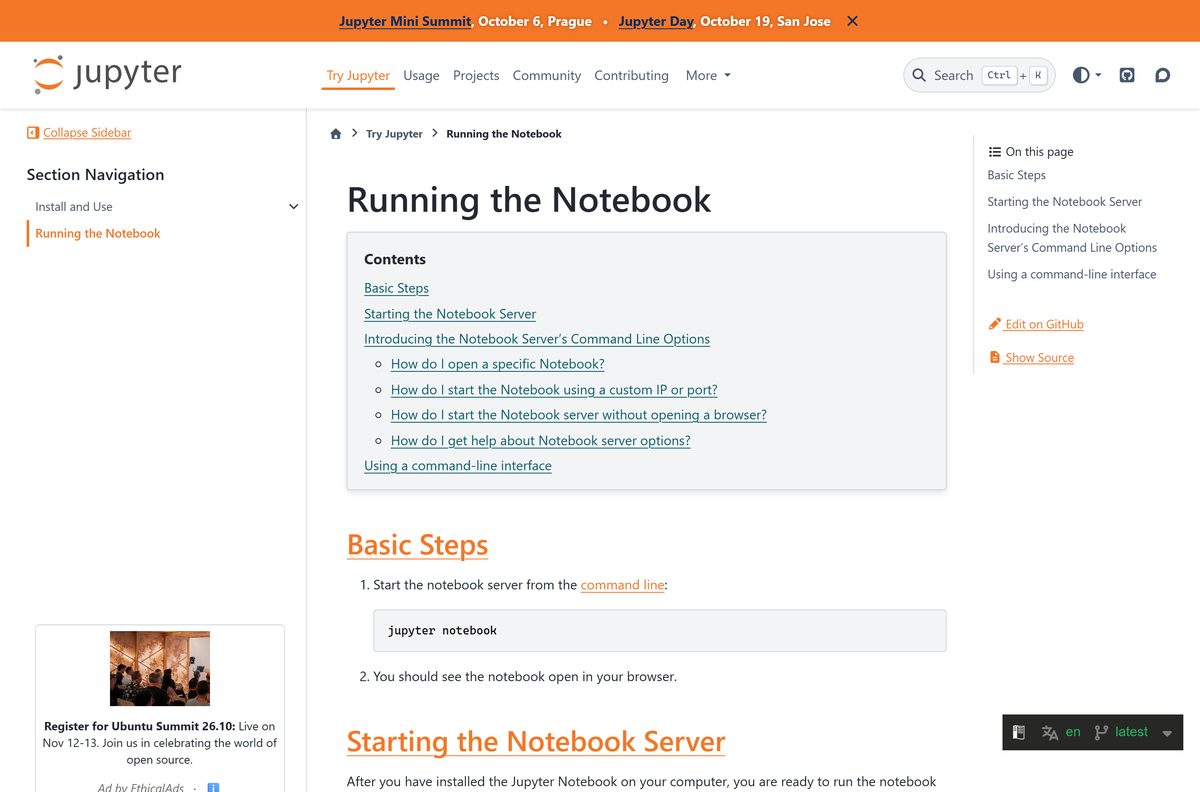Click Basic Steps in Contents box
The image size is (1200, 792).
[396, 288]
